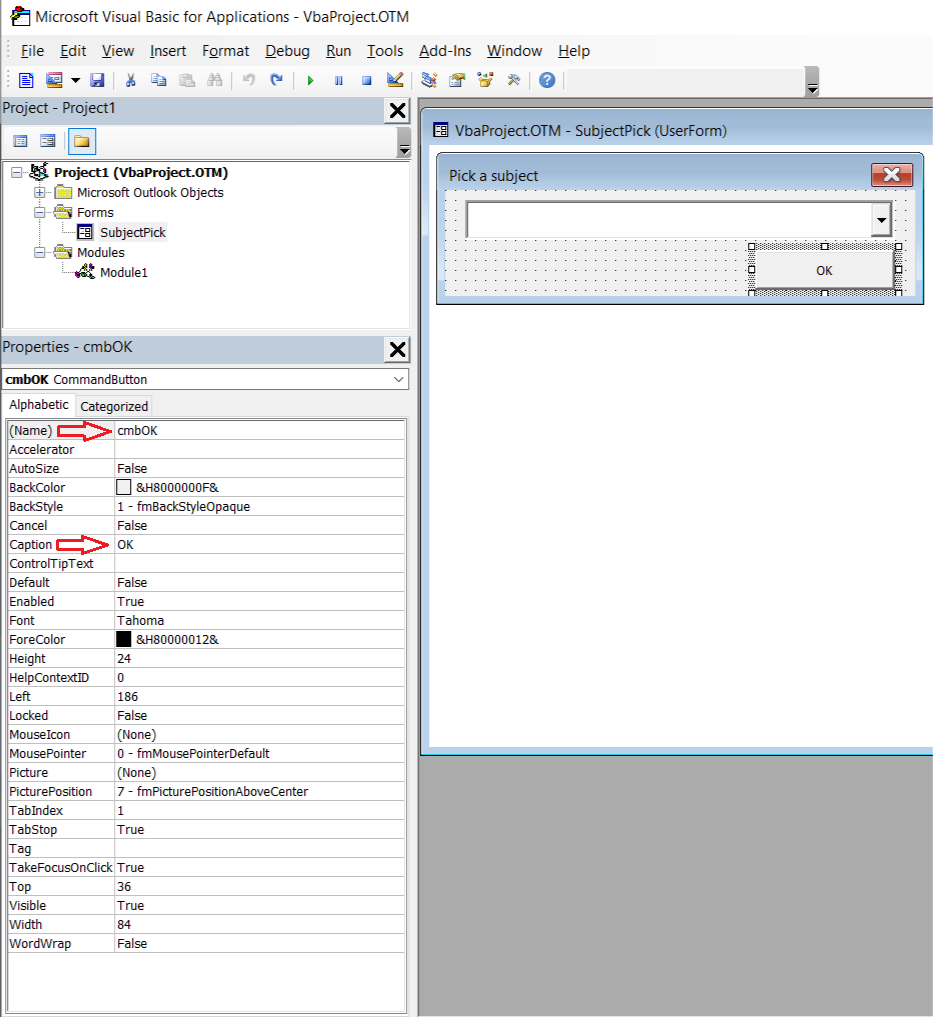Click the Redo arrow icon
The width and height of the screenshot is (933, 1017).
pyautogui.click(x=276, y=80)
